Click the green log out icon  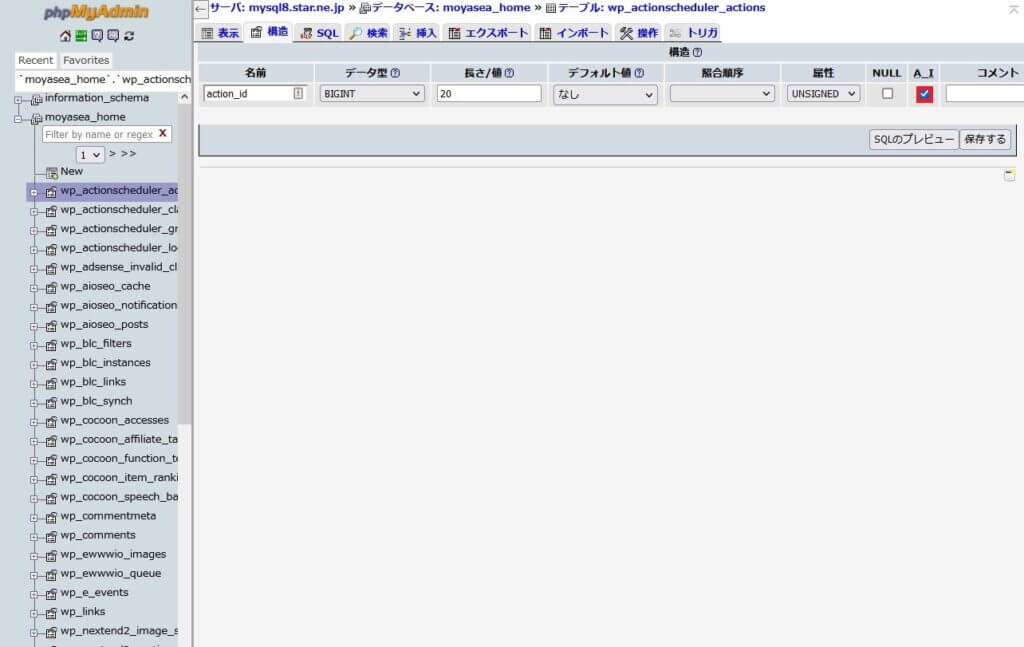(x=81, y=36)
